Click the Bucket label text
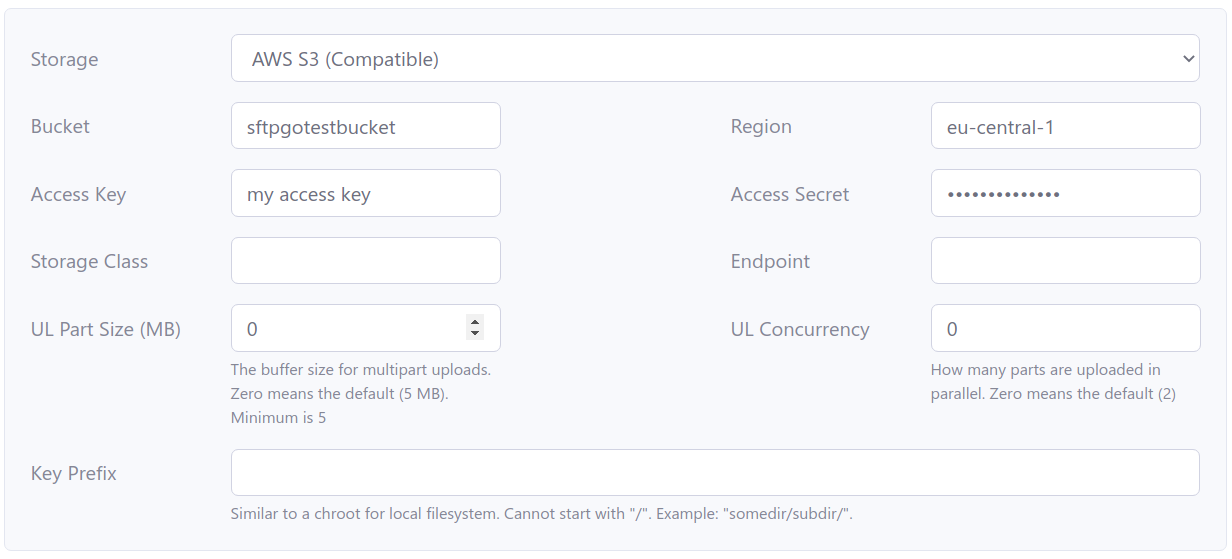This screenshot has height=559, width=1232. pyautogui.click(x=60, y=127)
